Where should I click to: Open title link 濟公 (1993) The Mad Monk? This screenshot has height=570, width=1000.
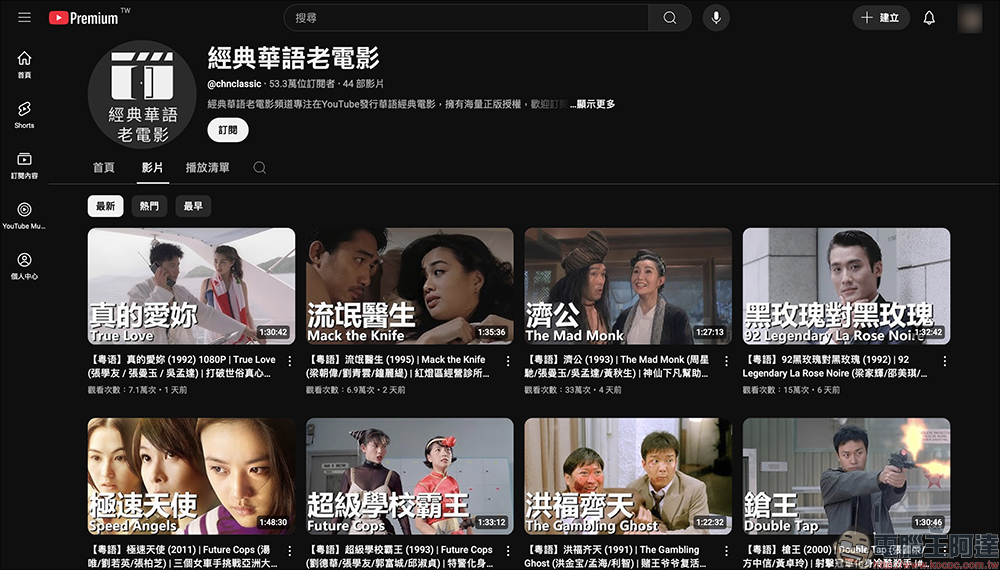point(617,366)
